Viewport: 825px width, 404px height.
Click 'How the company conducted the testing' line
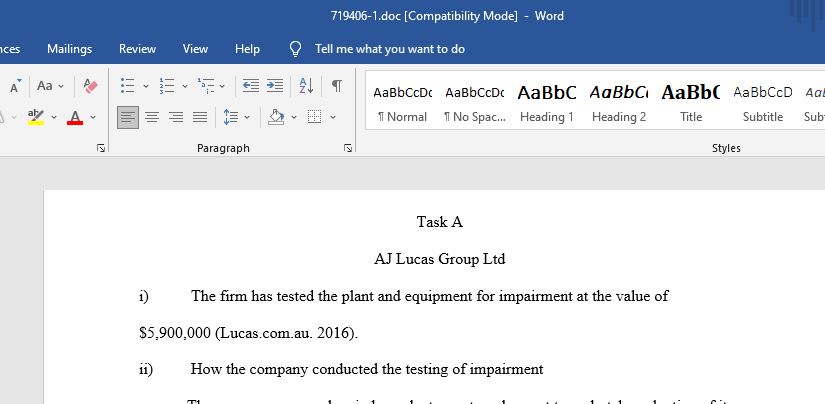pyautogui.click(x=367, y=369)
